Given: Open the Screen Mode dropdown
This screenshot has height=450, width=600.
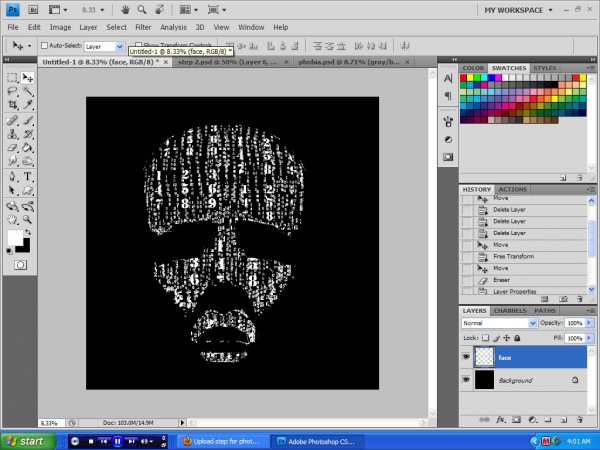Looking at the screenshot, I should (217, 10).
